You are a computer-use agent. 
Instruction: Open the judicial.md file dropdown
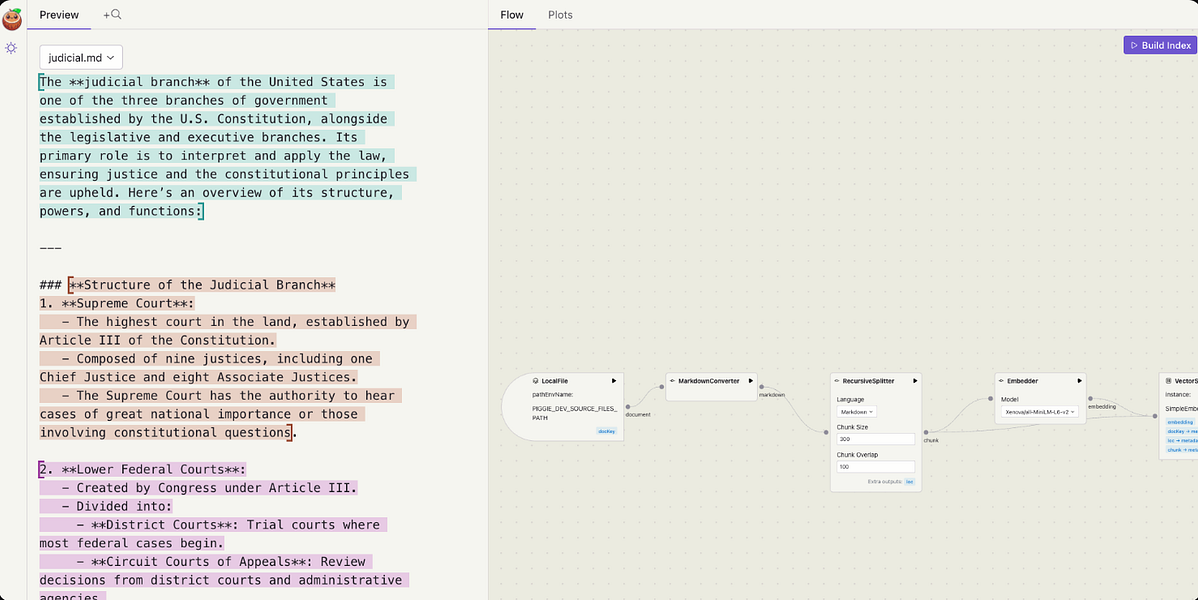[x=81, y=57]
